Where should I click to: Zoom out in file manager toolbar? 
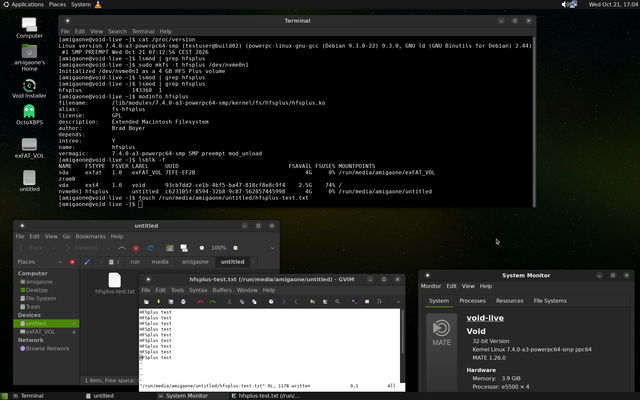point(202,248)
